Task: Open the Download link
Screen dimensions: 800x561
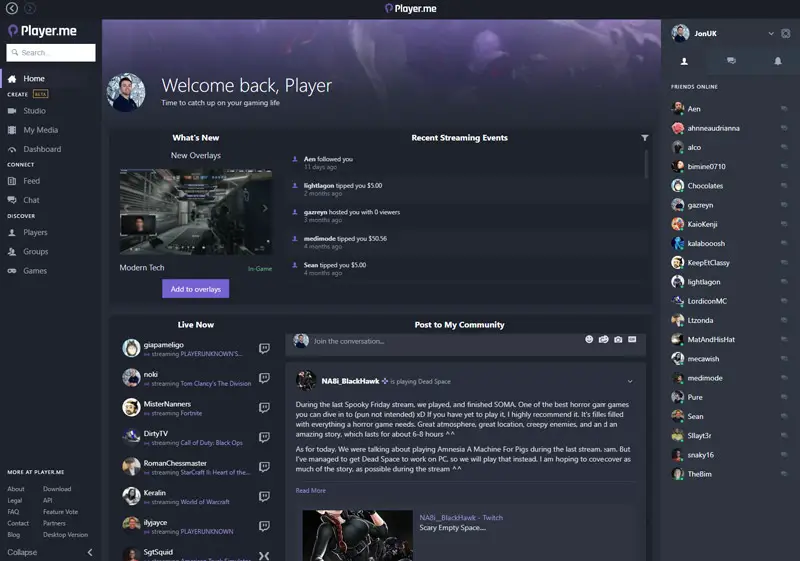Action: coord(57,489)
